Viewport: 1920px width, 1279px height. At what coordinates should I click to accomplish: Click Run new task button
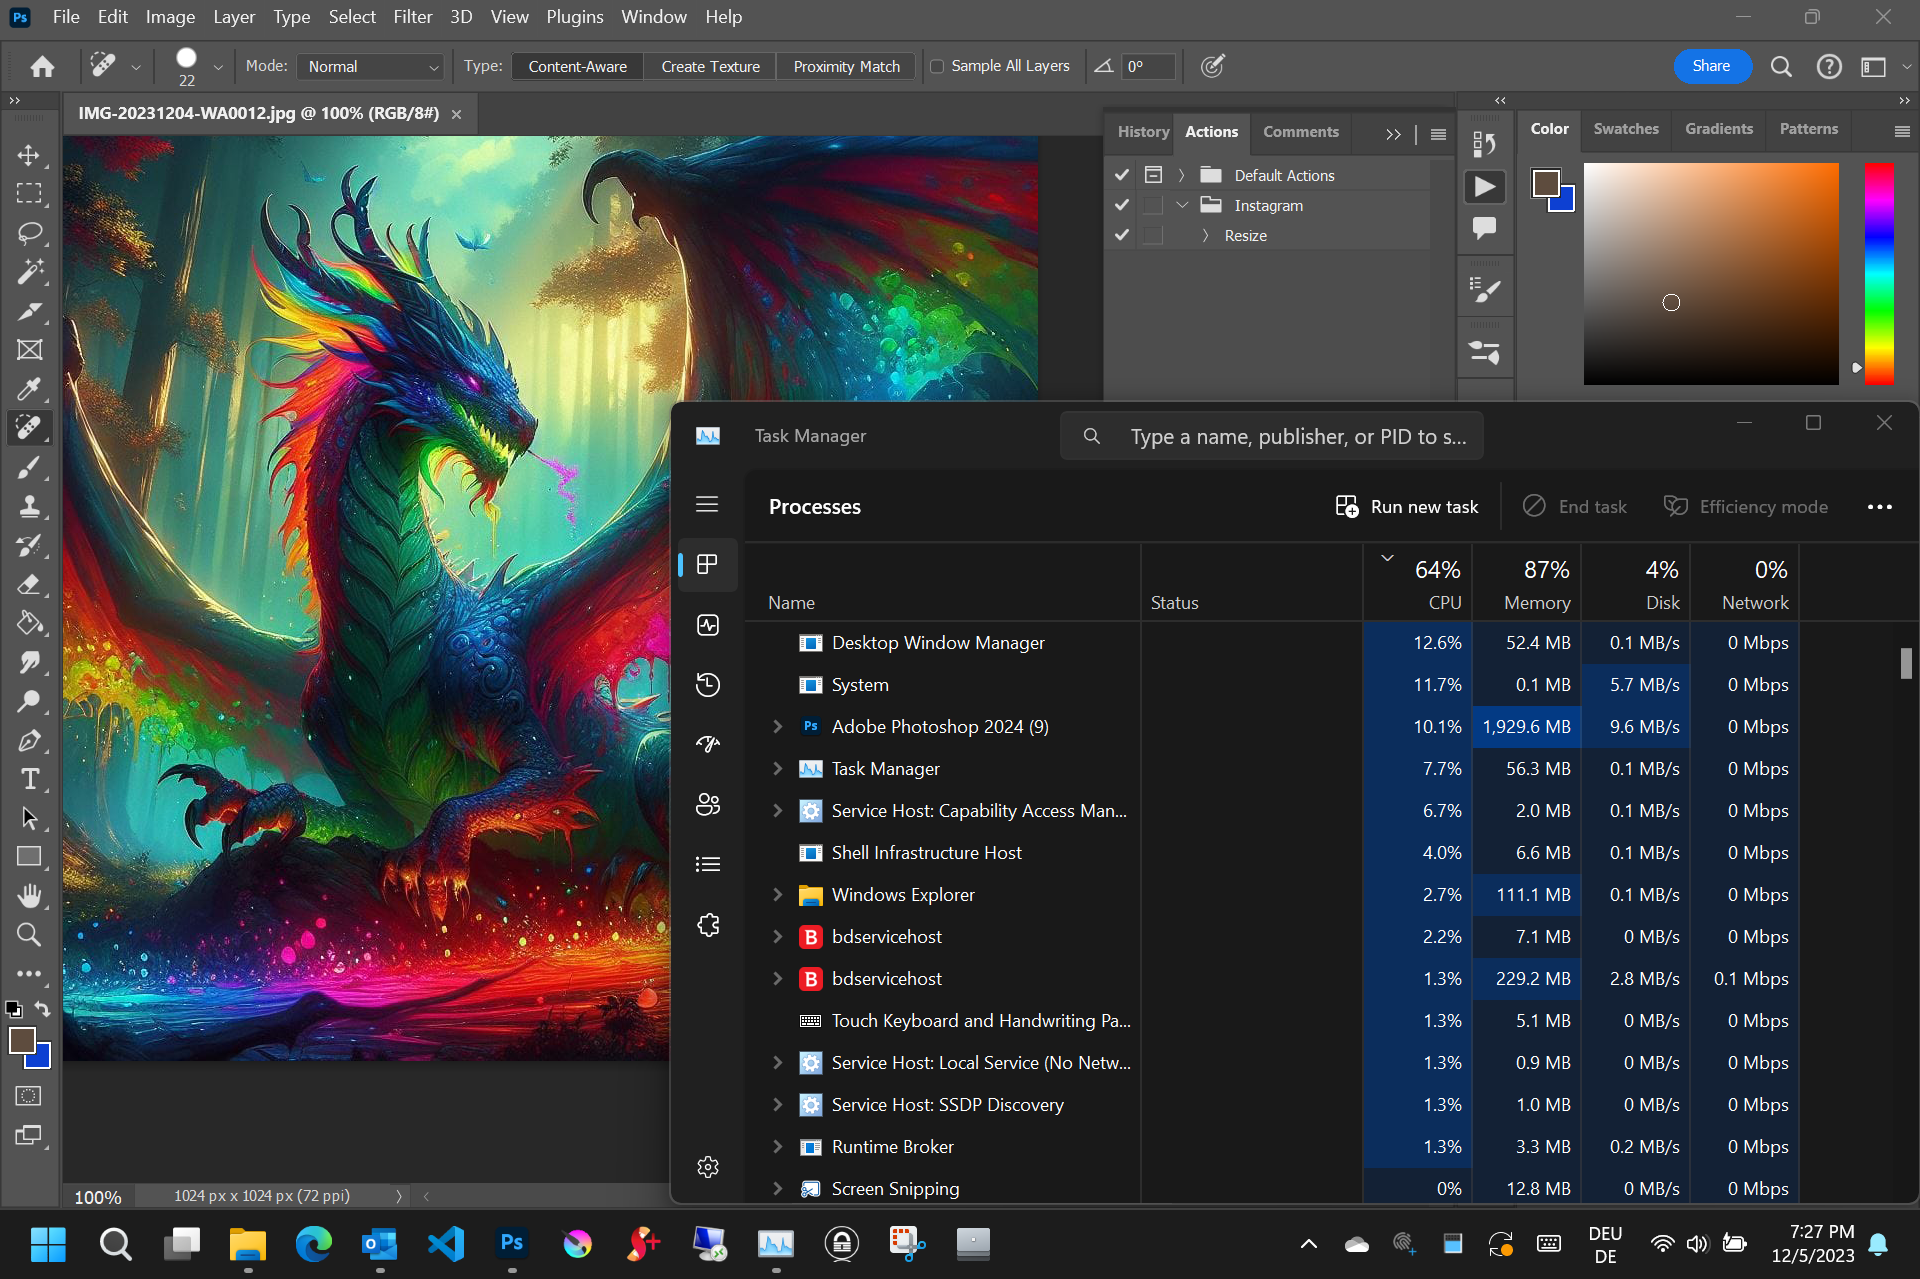tap(1407, 507)
